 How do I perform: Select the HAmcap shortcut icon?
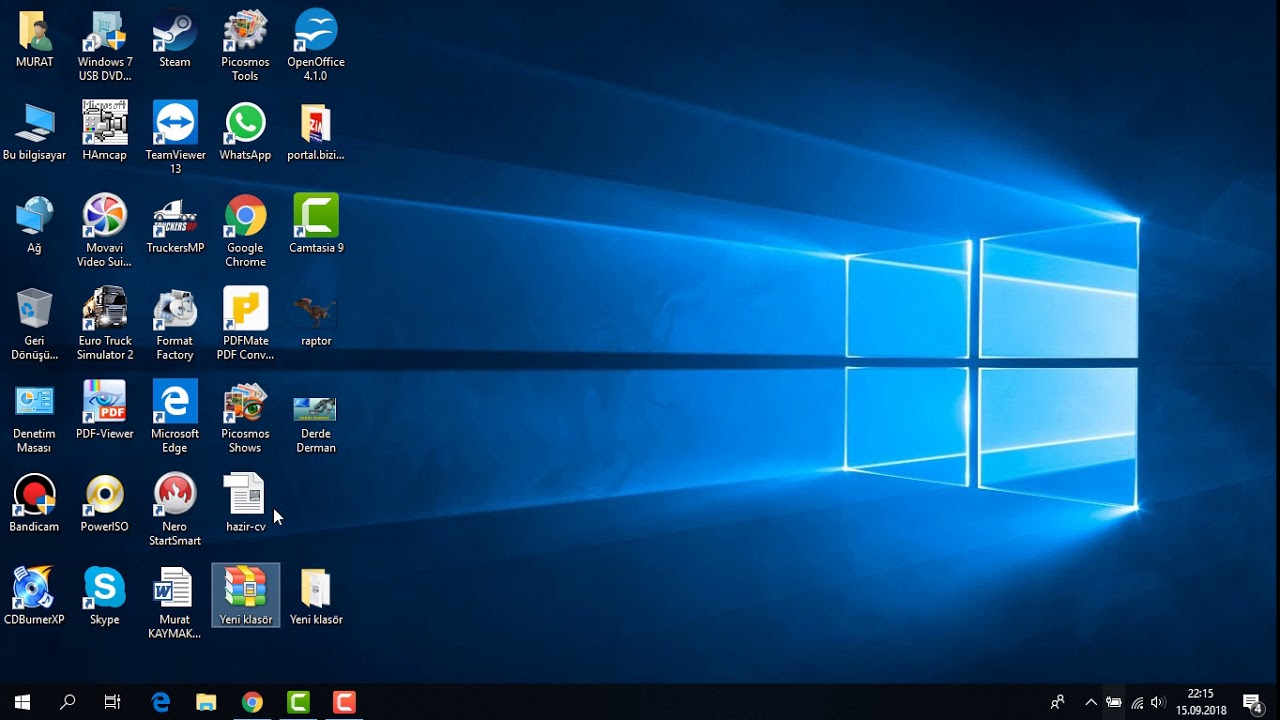(x=105, y=132)
